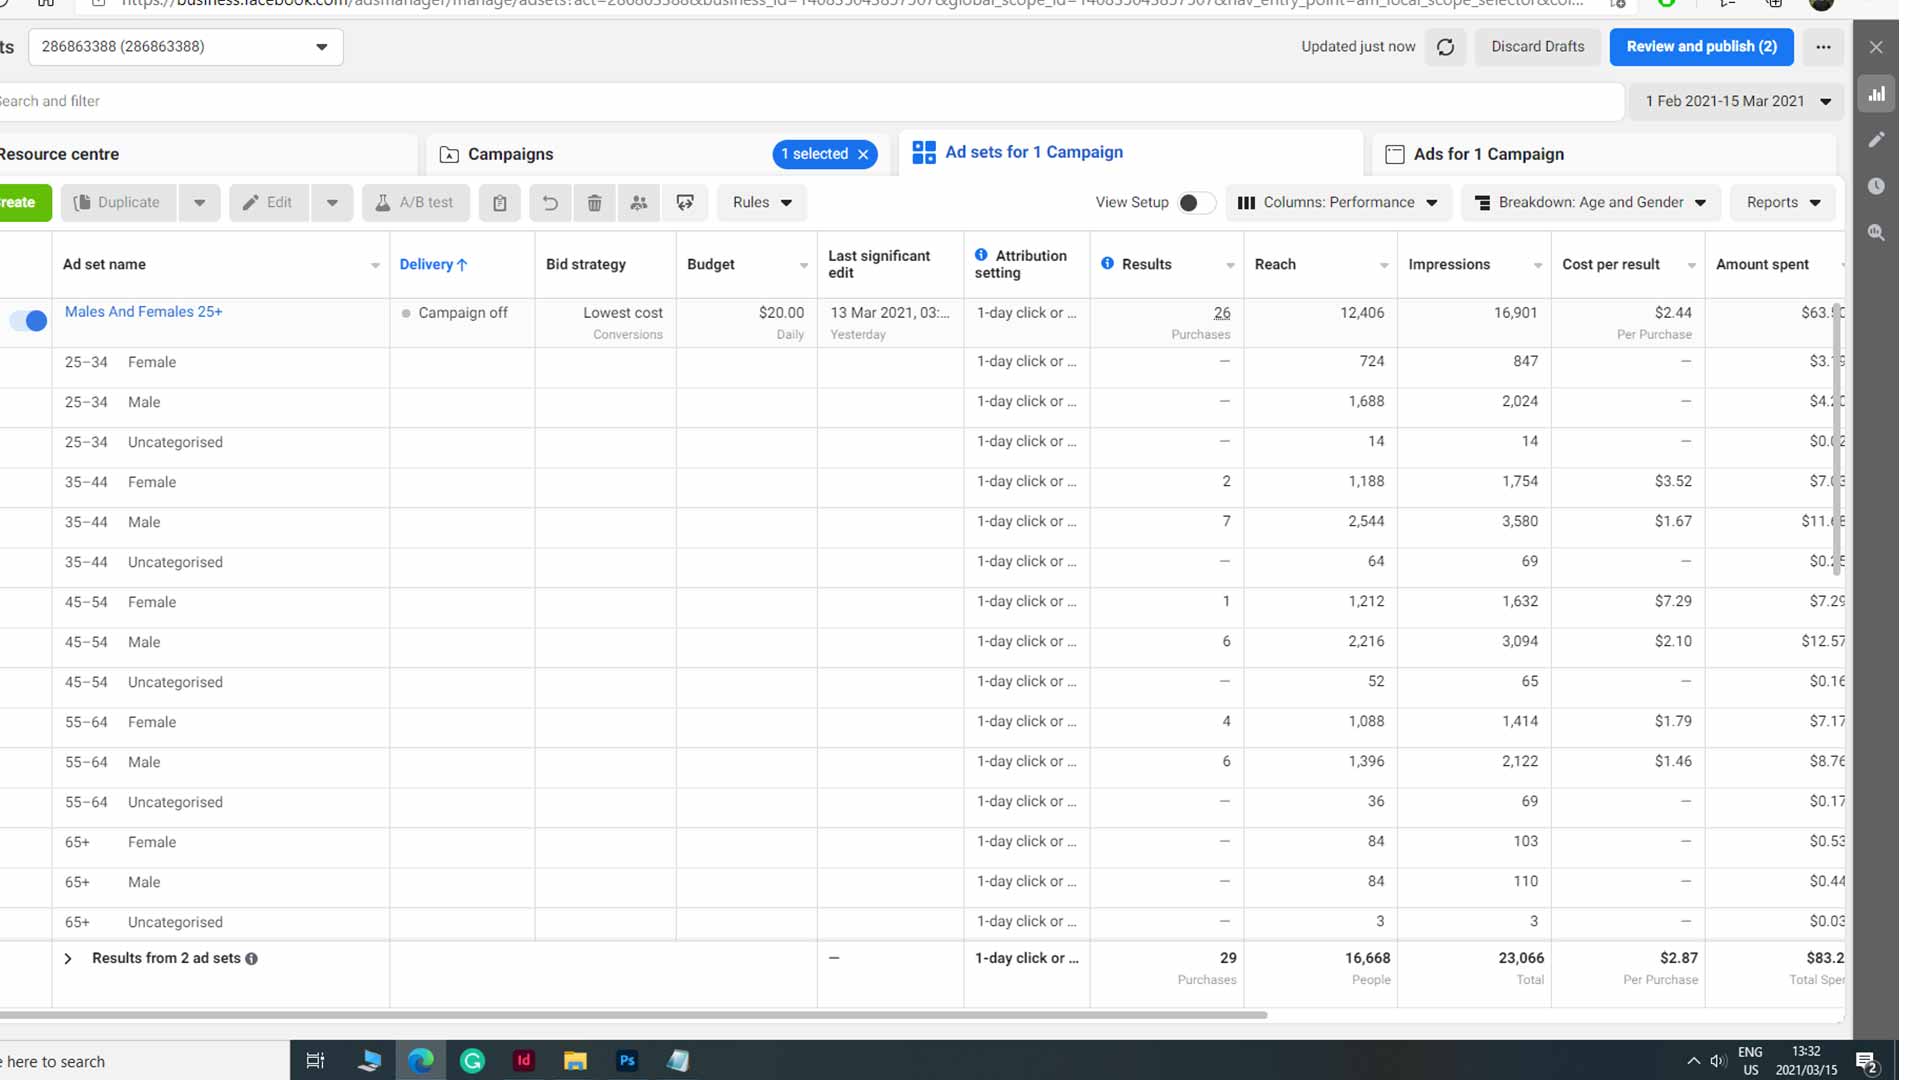Click the 26 Purchases results link

point(1221,313)
